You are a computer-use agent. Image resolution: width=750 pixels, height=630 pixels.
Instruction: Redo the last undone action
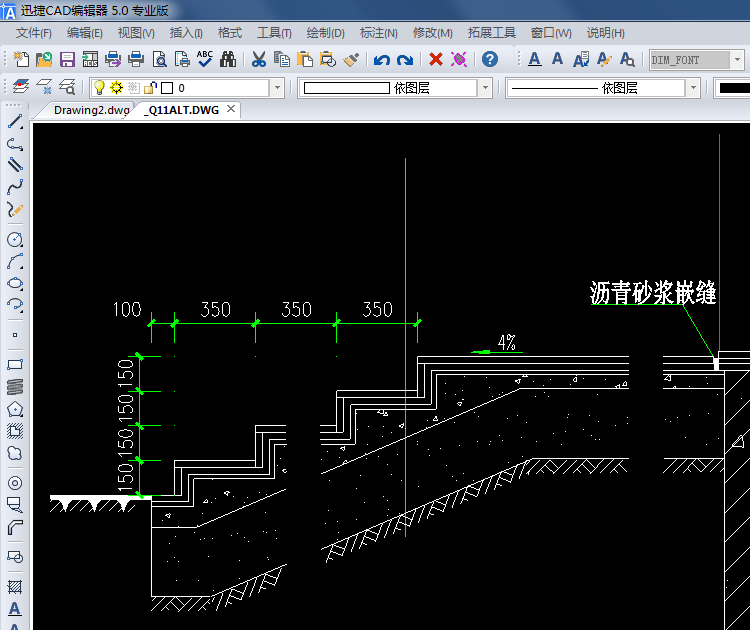(405, 60)
